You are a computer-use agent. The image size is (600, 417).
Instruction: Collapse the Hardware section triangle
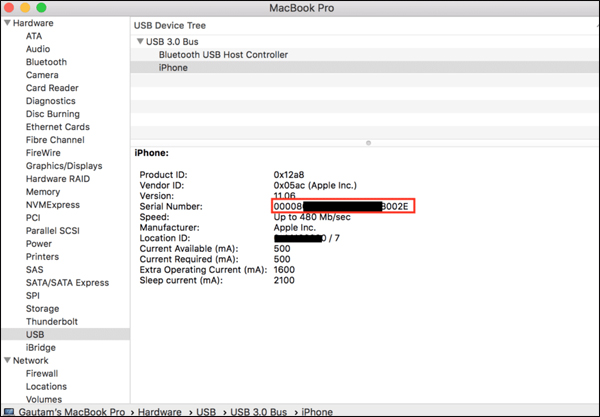coord(7,23)
